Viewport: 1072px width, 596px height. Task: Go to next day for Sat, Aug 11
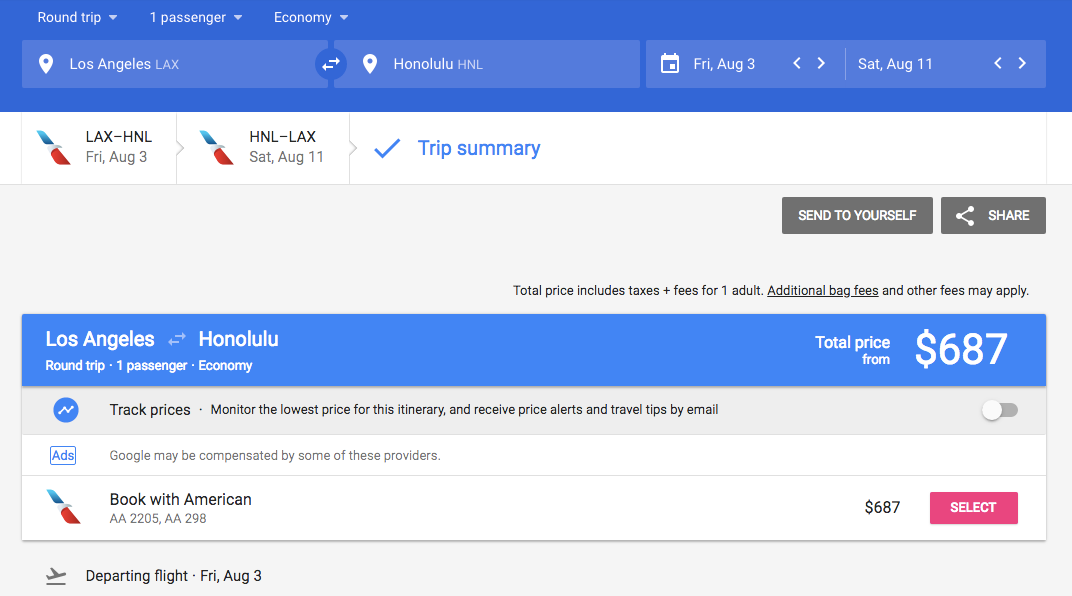[x=1022, y=64]
